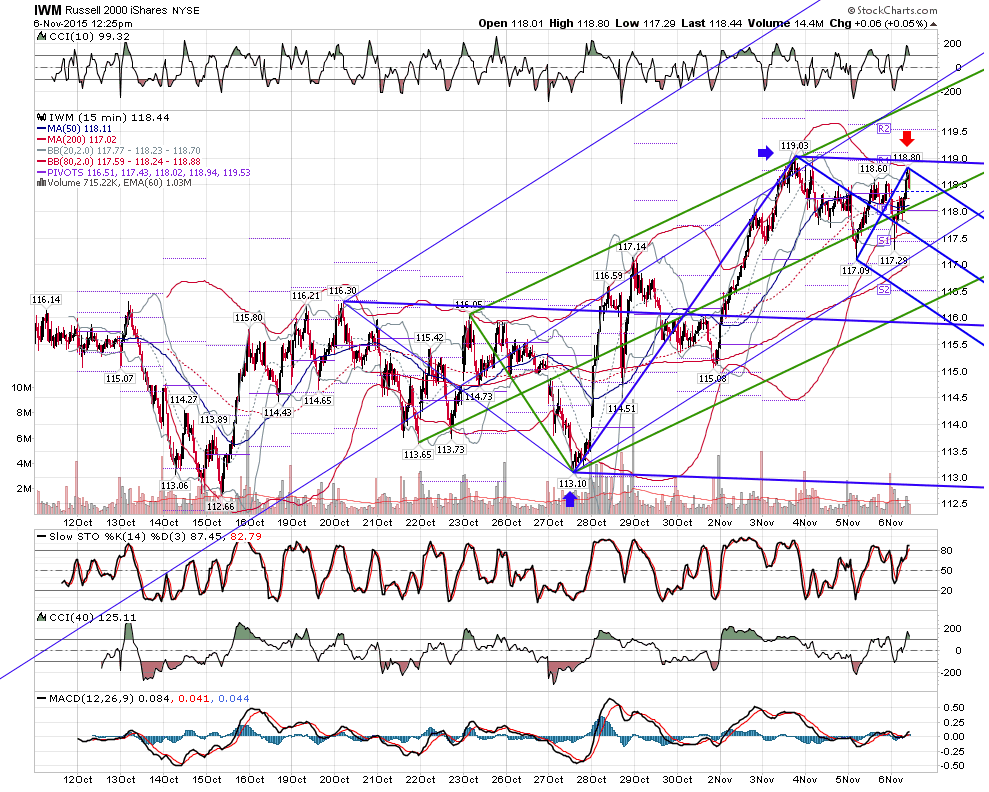Click the Open 118.01 value
This screenshot has height=792, width=989.
[x=511, y=23]
